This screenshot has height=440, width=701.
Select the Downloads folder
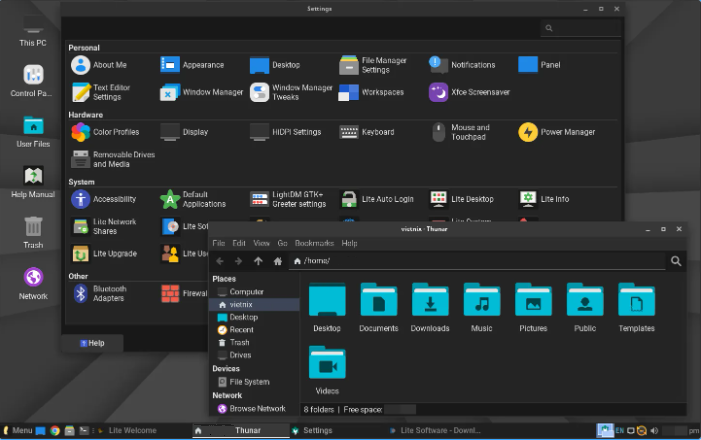click(430, 308)
